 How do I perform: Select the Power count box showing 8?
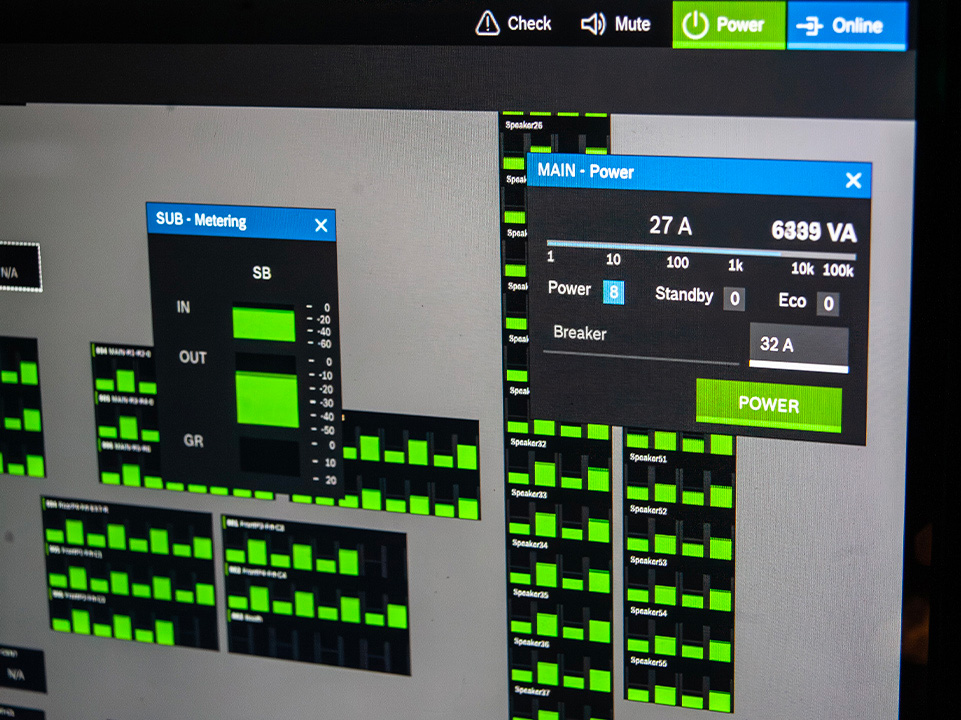613,292
